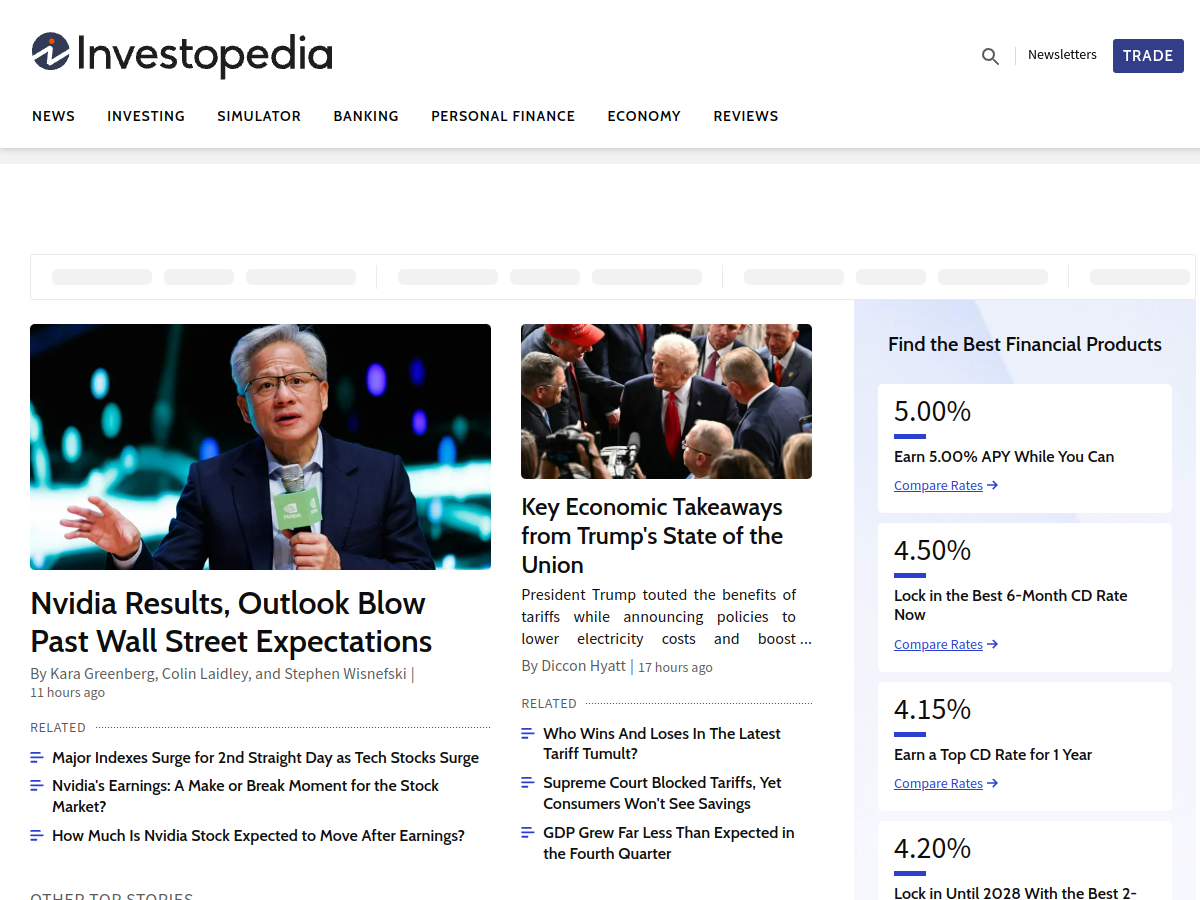The image size is (1200, 900).
Task: Click Find the Best Financial Products heading
Action: pyautogui.click(x=1025, y=344)
